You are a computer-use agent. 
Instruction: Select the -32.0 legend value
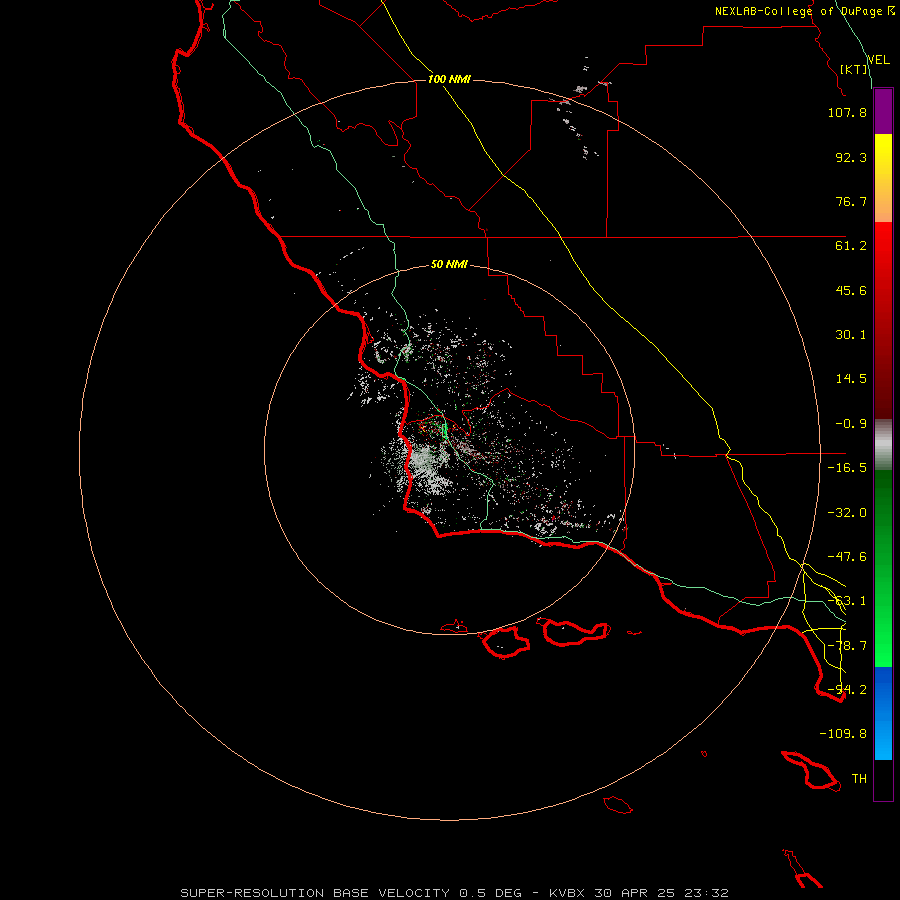tap(847, 513)
